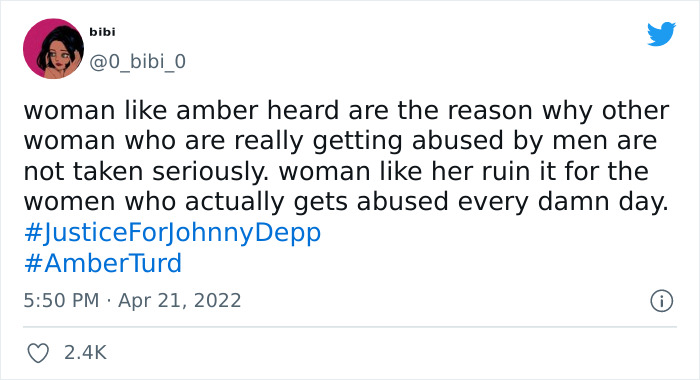The width and height of the screenshot is (700, 380).
Task: Click the dot between time and date
Action: (x=108, y=301)
